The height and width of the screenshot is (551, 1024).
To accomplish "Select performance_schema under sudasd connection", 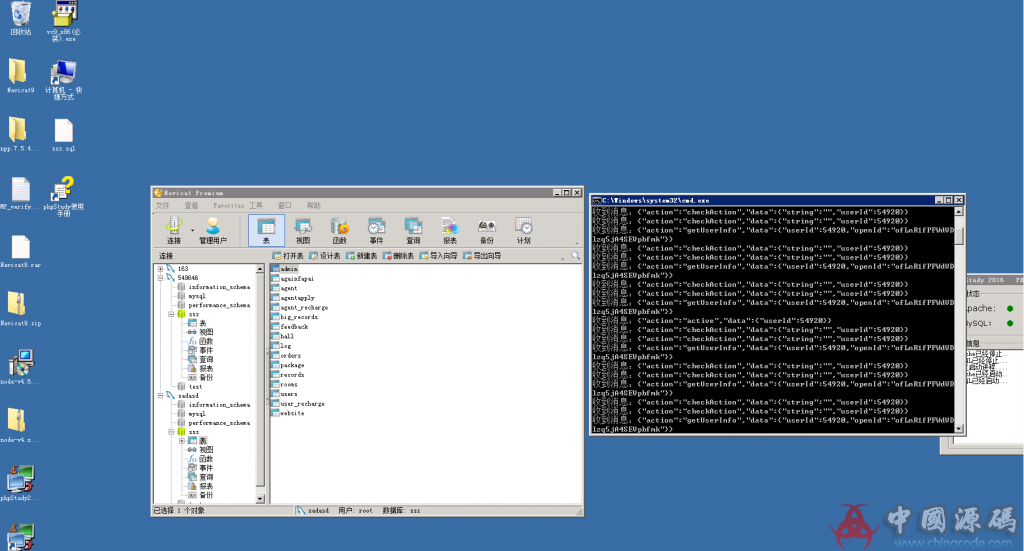I will click(x=214, y=423).
